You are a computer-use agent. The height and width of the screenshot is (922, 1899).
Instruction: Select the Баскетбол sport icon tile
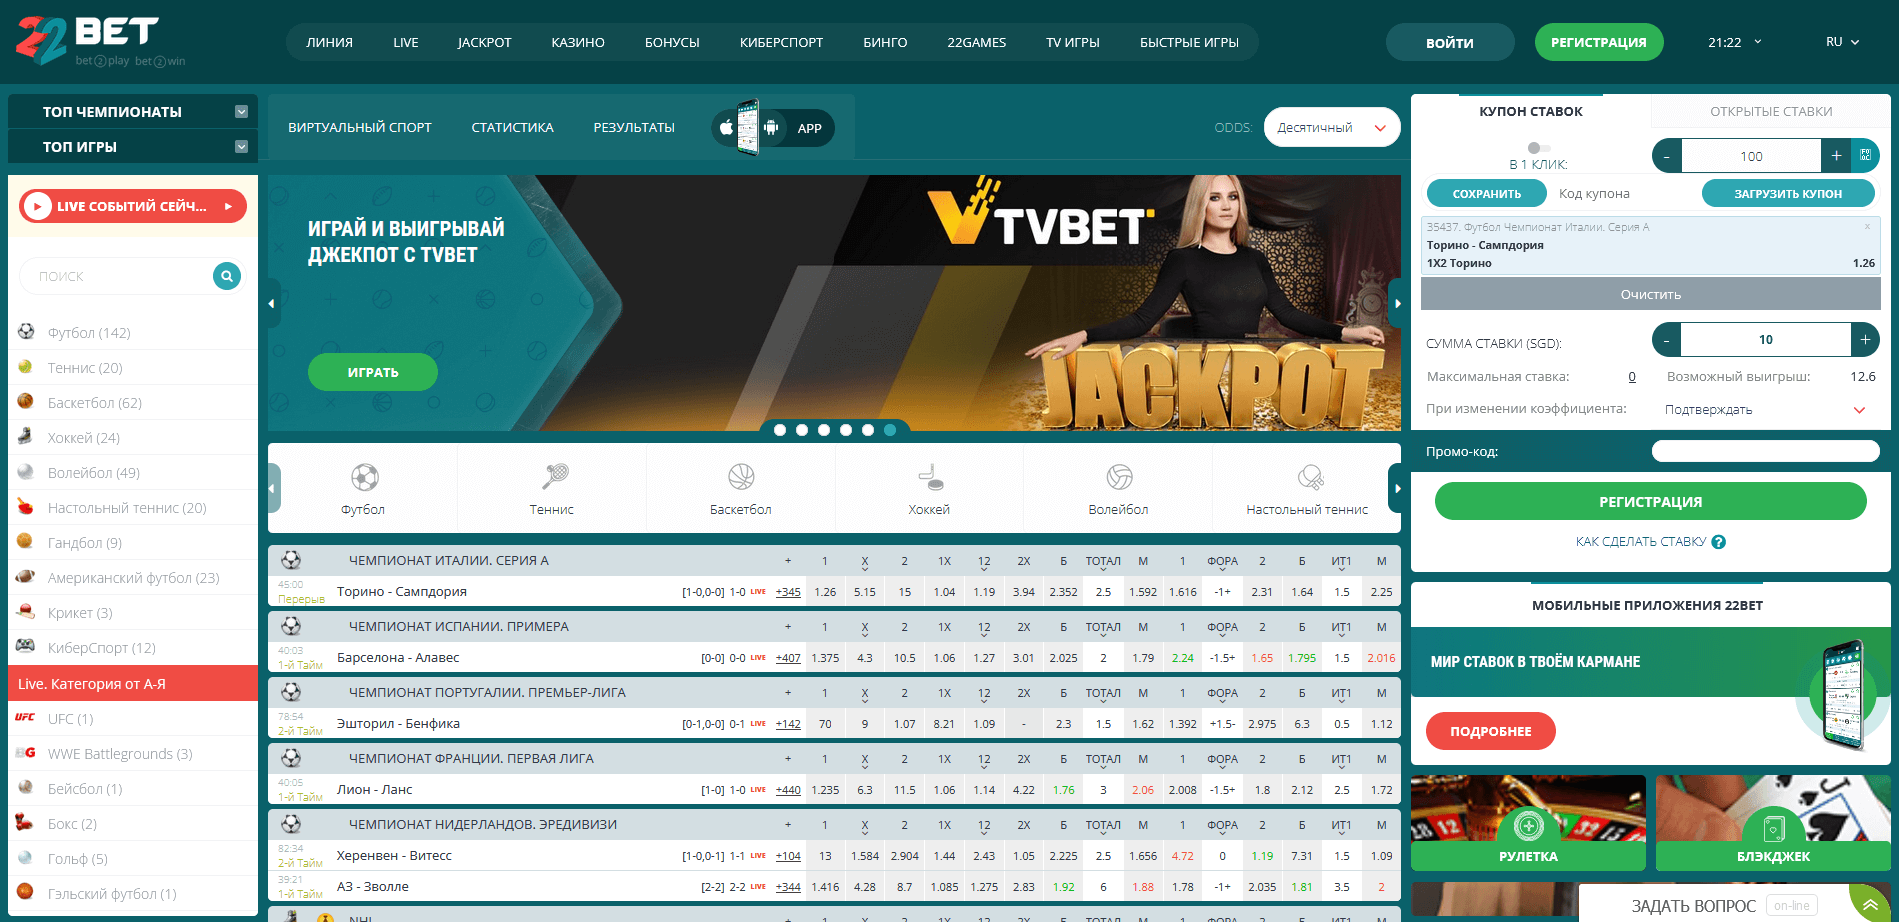click(x=741, y=488)
